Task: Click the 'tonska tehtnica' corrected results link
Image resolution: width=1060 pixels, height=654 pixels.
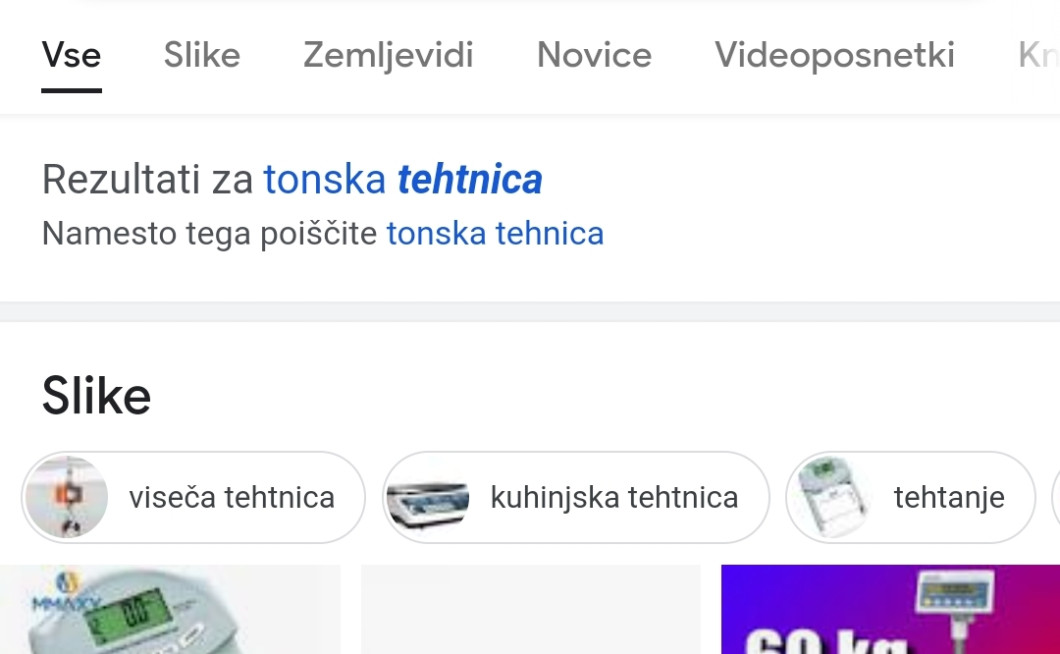Action: [402, 180]
